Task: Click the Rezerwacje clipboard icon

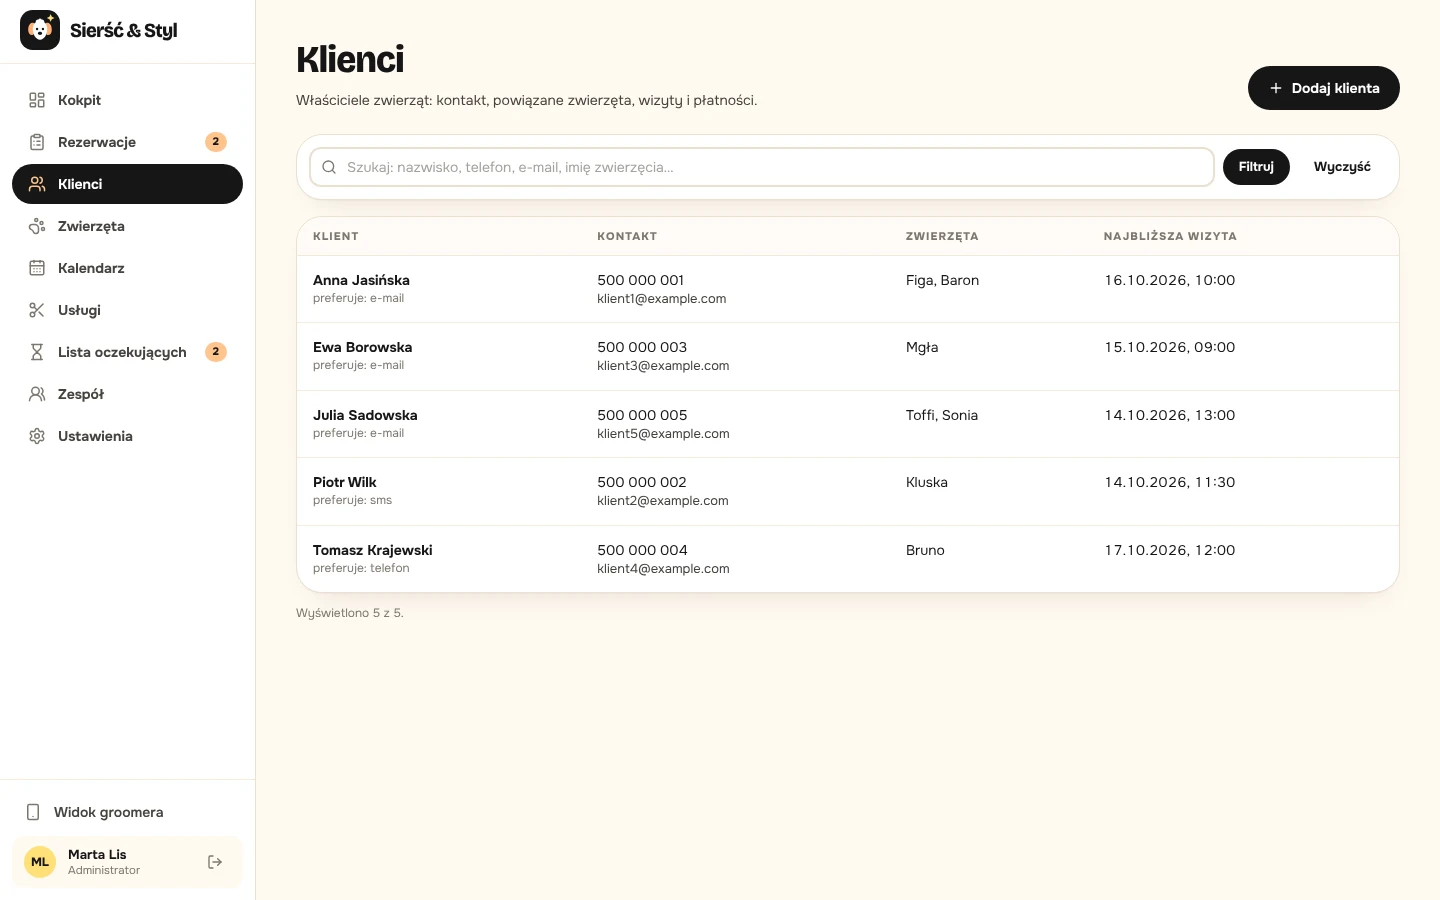Action: (37, 142)
